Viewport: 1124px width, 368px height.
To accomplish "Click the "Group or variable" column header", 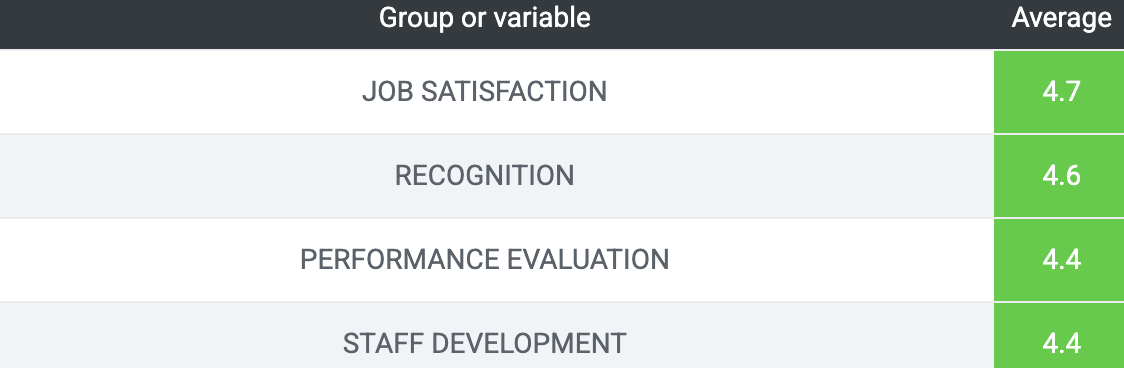I will (485, 19).
